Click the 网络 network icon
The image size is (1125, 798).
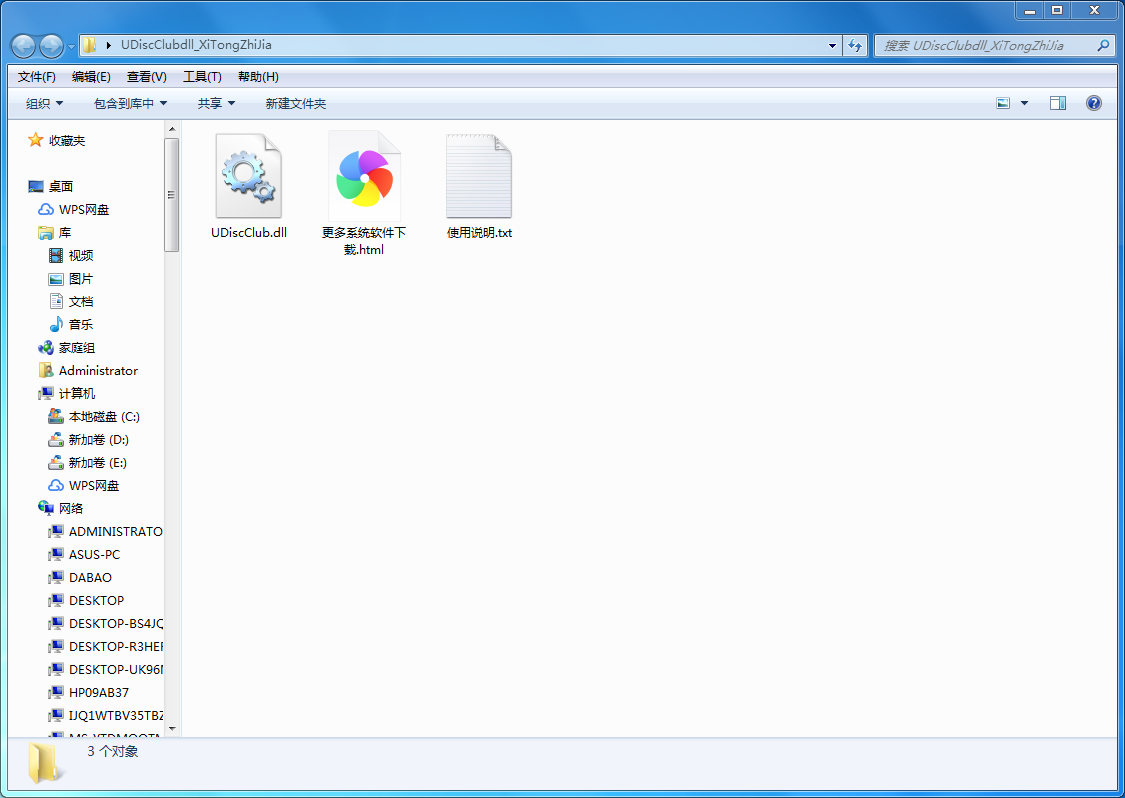[46, 508]
